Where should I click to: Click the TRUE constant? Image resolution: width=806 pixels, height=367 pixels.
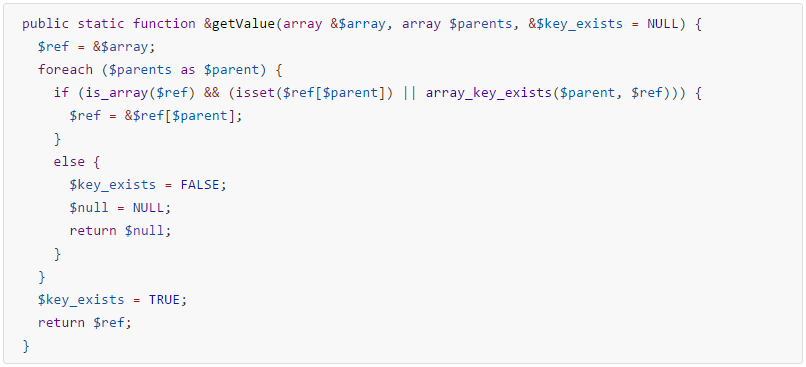164,300
